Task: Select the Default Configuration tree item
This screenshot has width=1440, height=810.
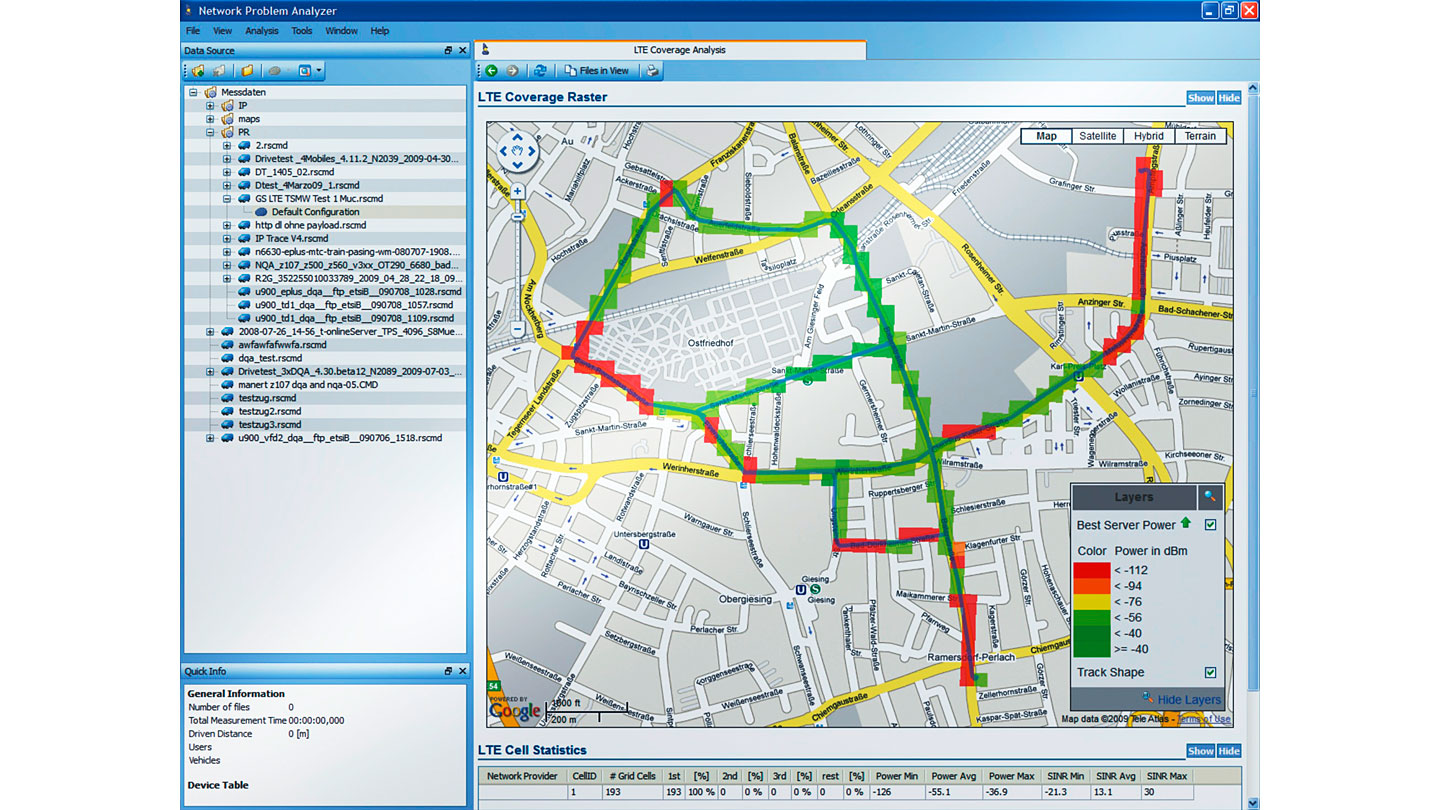Action: pos(315,212)
